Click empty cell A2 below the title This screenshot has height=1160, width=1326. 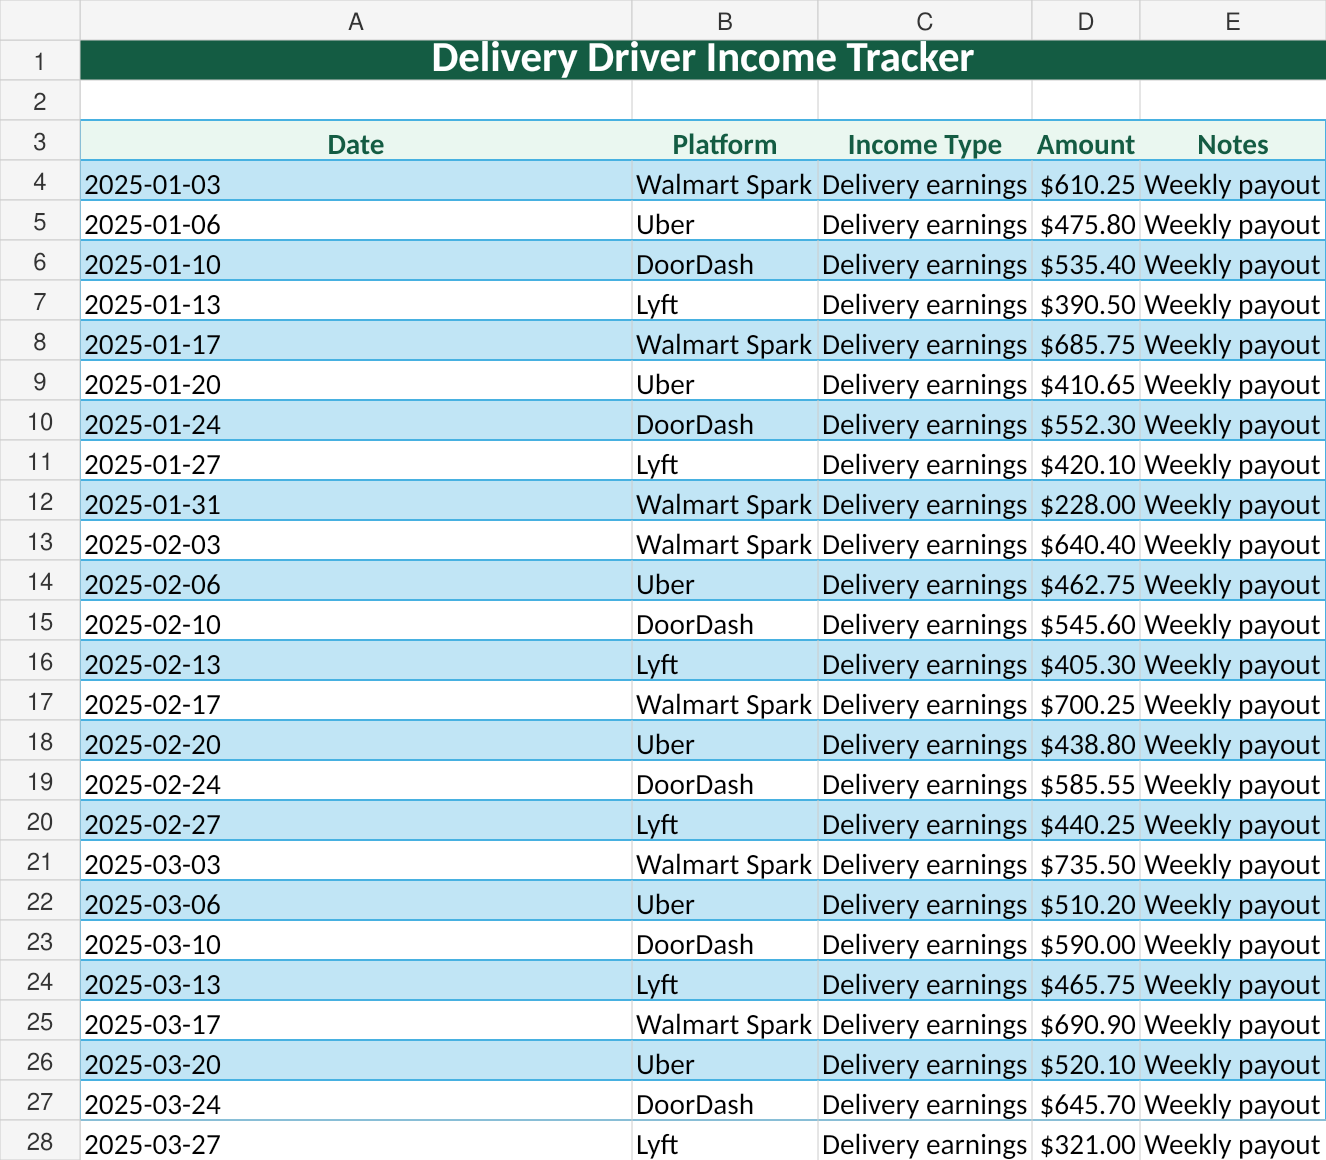pos(356,101)
